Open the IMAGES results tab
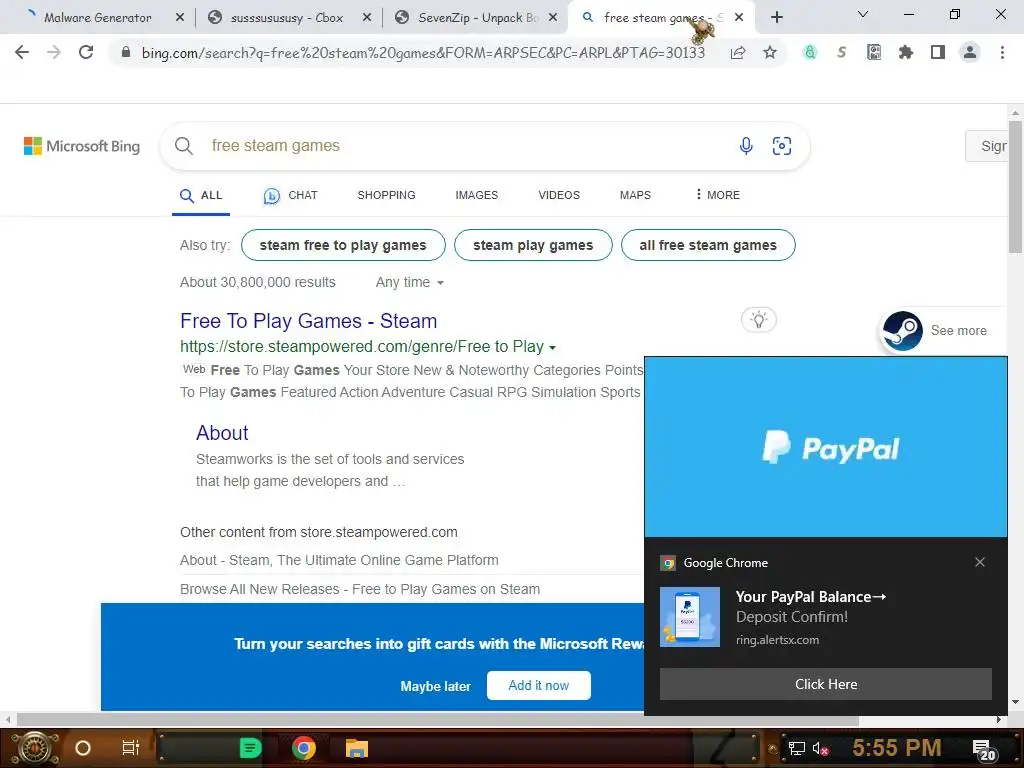Viewport: 1024px width, 768px height. 477,195
